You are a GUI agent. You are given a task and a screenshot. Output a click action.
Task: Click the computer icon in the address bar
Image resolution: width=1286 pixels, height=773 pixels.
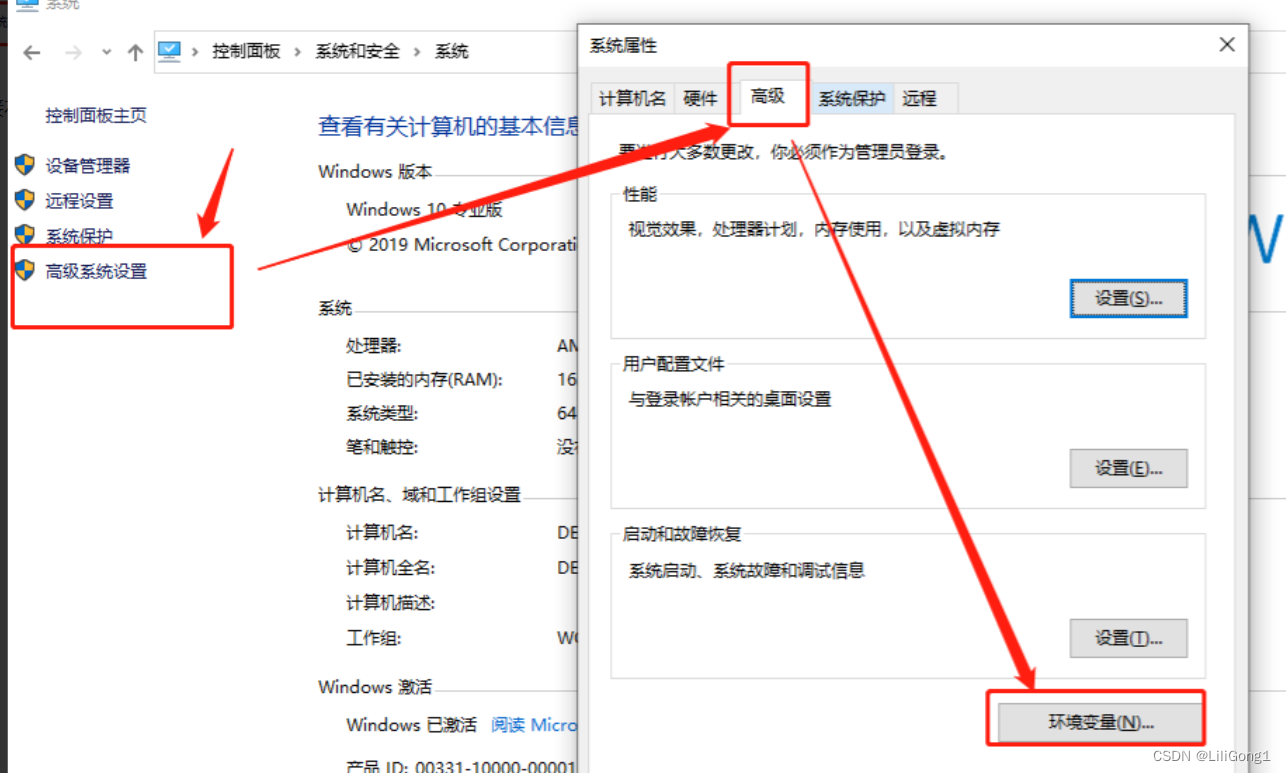pyautogui.click(x=170, y=50)
